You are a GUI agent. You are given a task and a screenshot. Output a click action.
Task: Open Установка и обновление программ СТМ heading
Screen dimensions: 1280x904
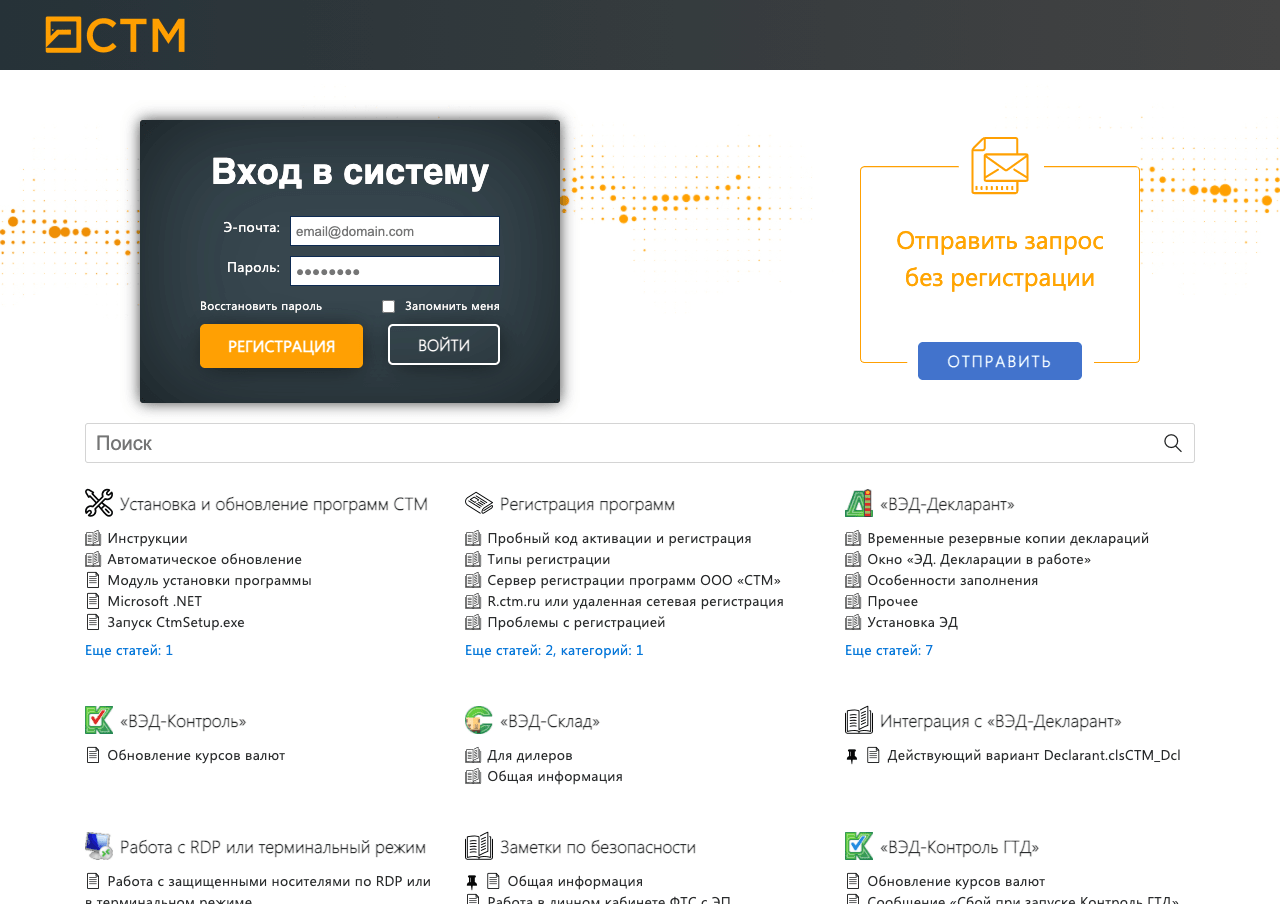(x=274, y=504)
